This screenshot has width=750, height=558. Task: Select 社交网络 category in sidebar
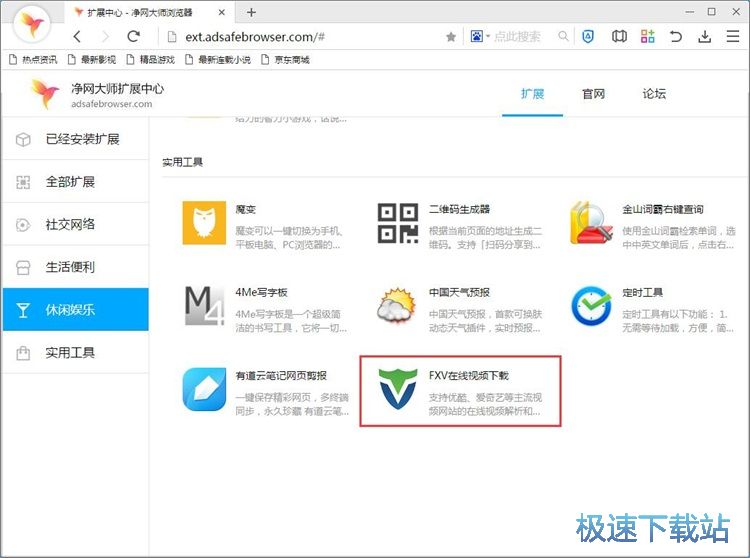pyautogui.click(x=75, y=224)
